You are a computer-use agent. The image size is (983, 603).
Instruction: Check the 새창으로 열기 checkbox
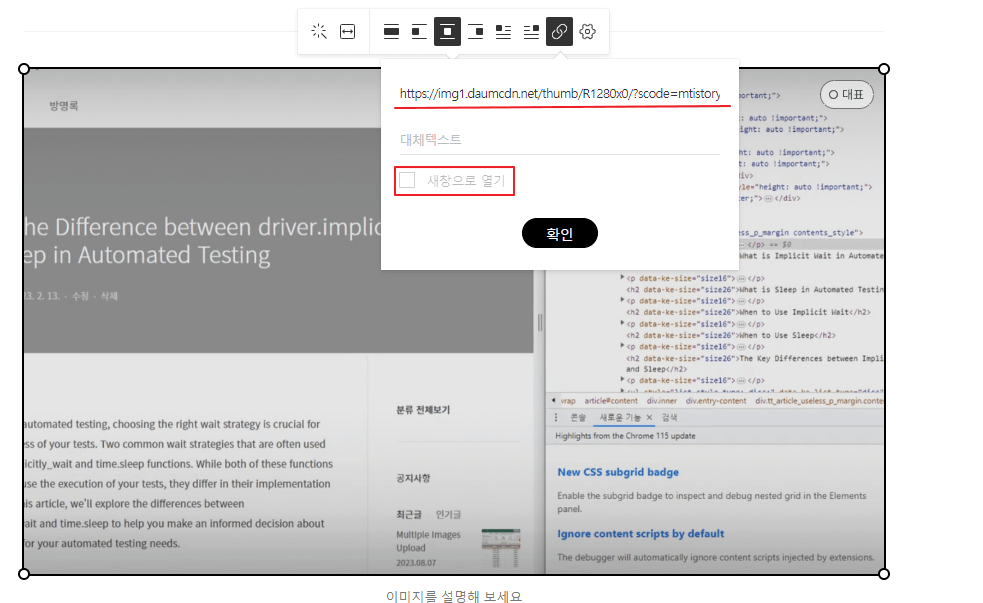(x=407, y=181)
